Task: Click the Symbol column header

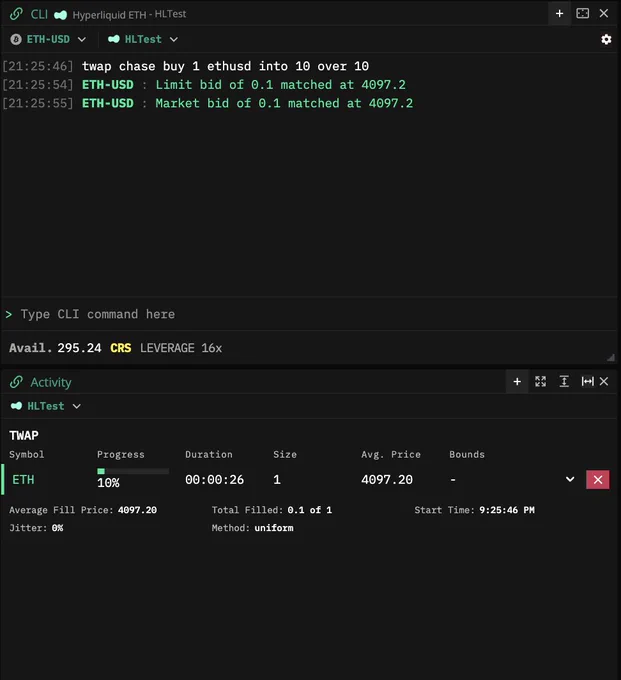Action: point(26,454)
